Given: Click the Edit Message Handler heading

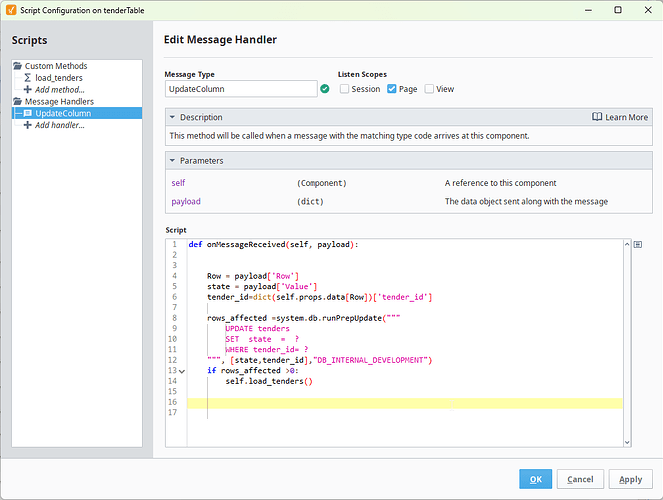Looking at the screenshot, I should tap(220, 39).
